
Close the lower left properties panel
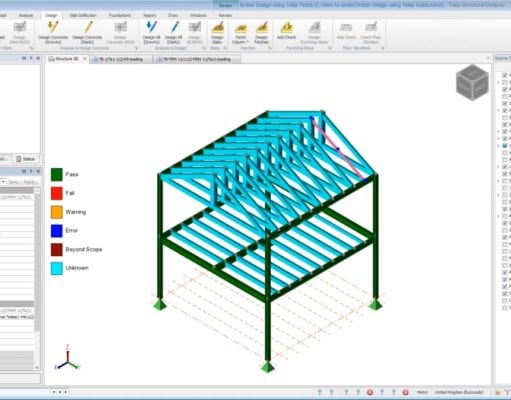tap(38, 171)
